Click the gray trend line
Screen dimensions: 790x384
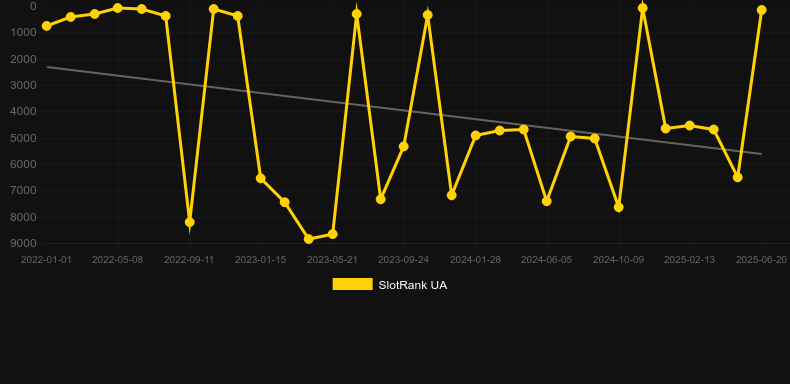[x=404, y=110]
